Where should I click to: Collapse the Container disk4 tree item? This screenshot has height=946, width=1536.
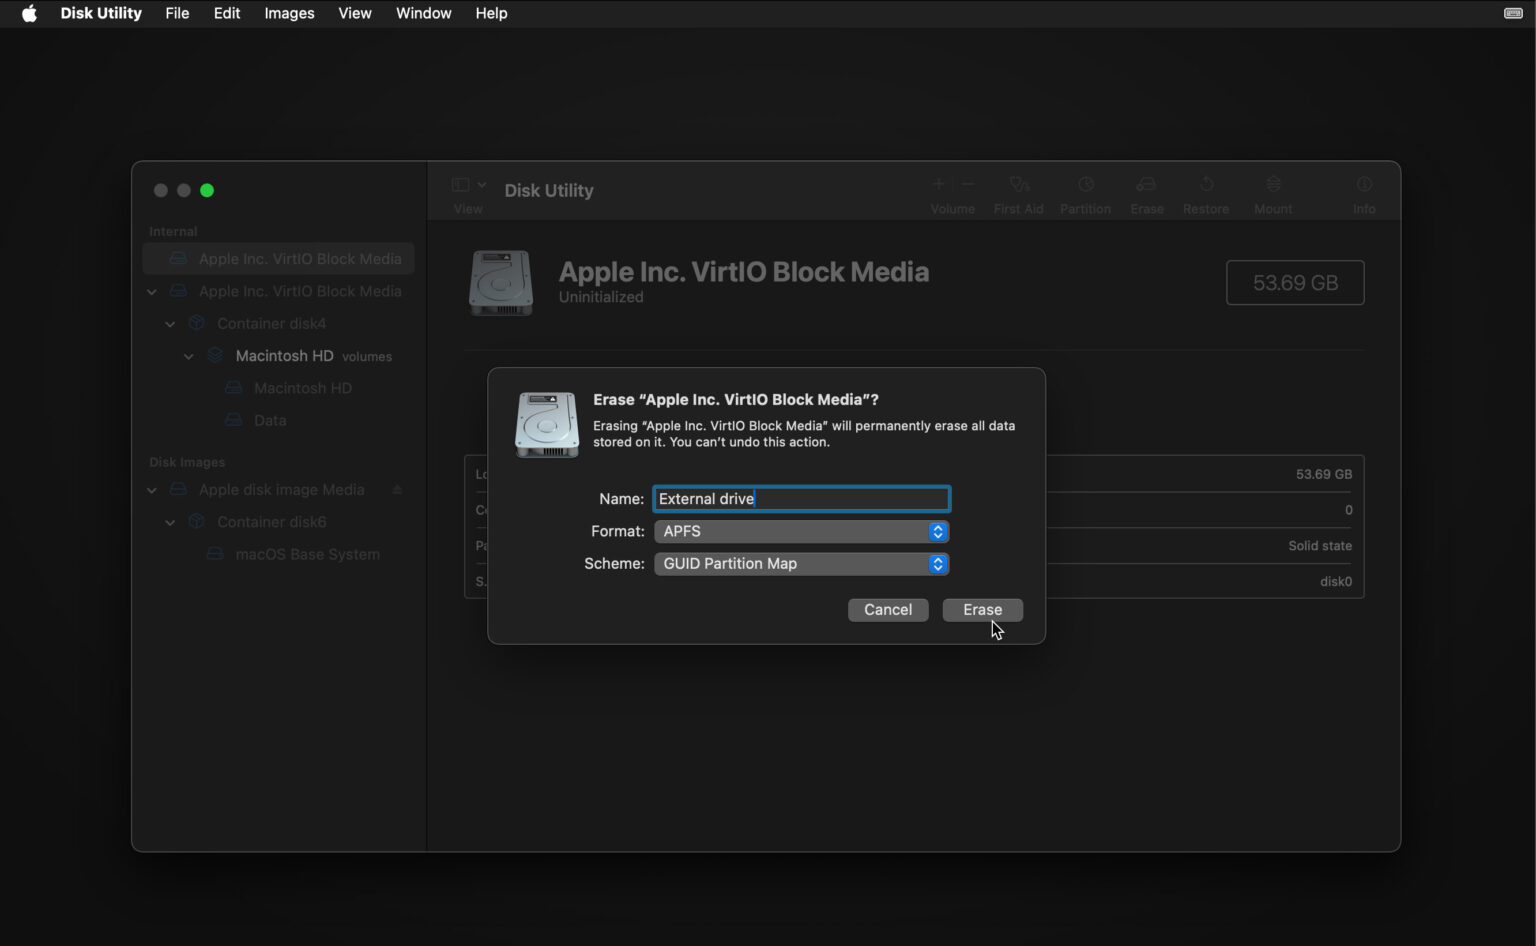169,323
